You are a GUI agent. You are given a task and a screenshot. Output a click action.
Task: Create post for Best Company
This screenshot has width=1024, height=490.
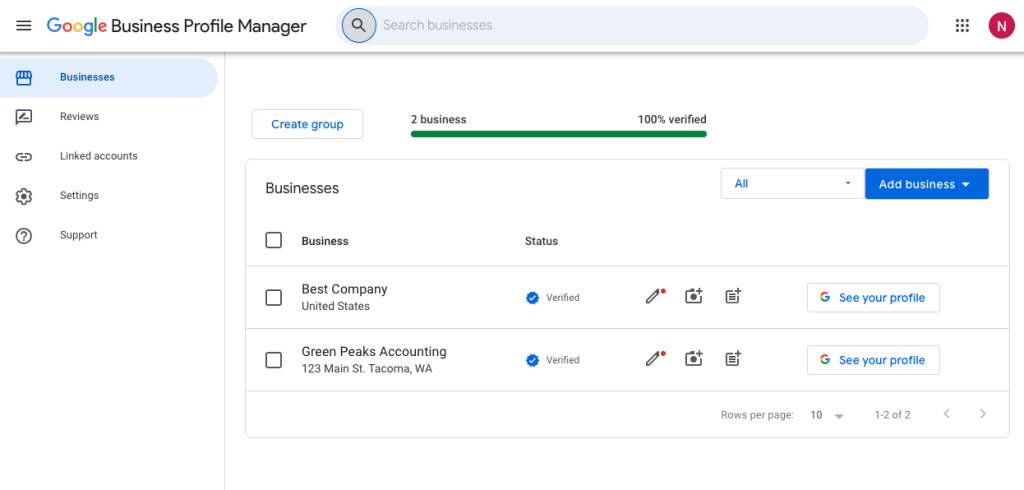(x=733, y=296)
